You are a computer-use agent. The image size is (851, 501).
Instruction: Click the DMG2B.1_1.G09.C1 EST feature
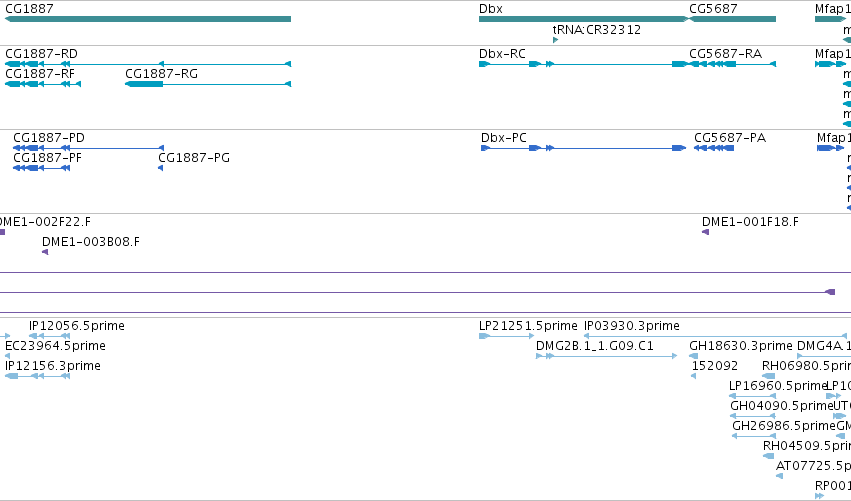(x=606, y=356)
